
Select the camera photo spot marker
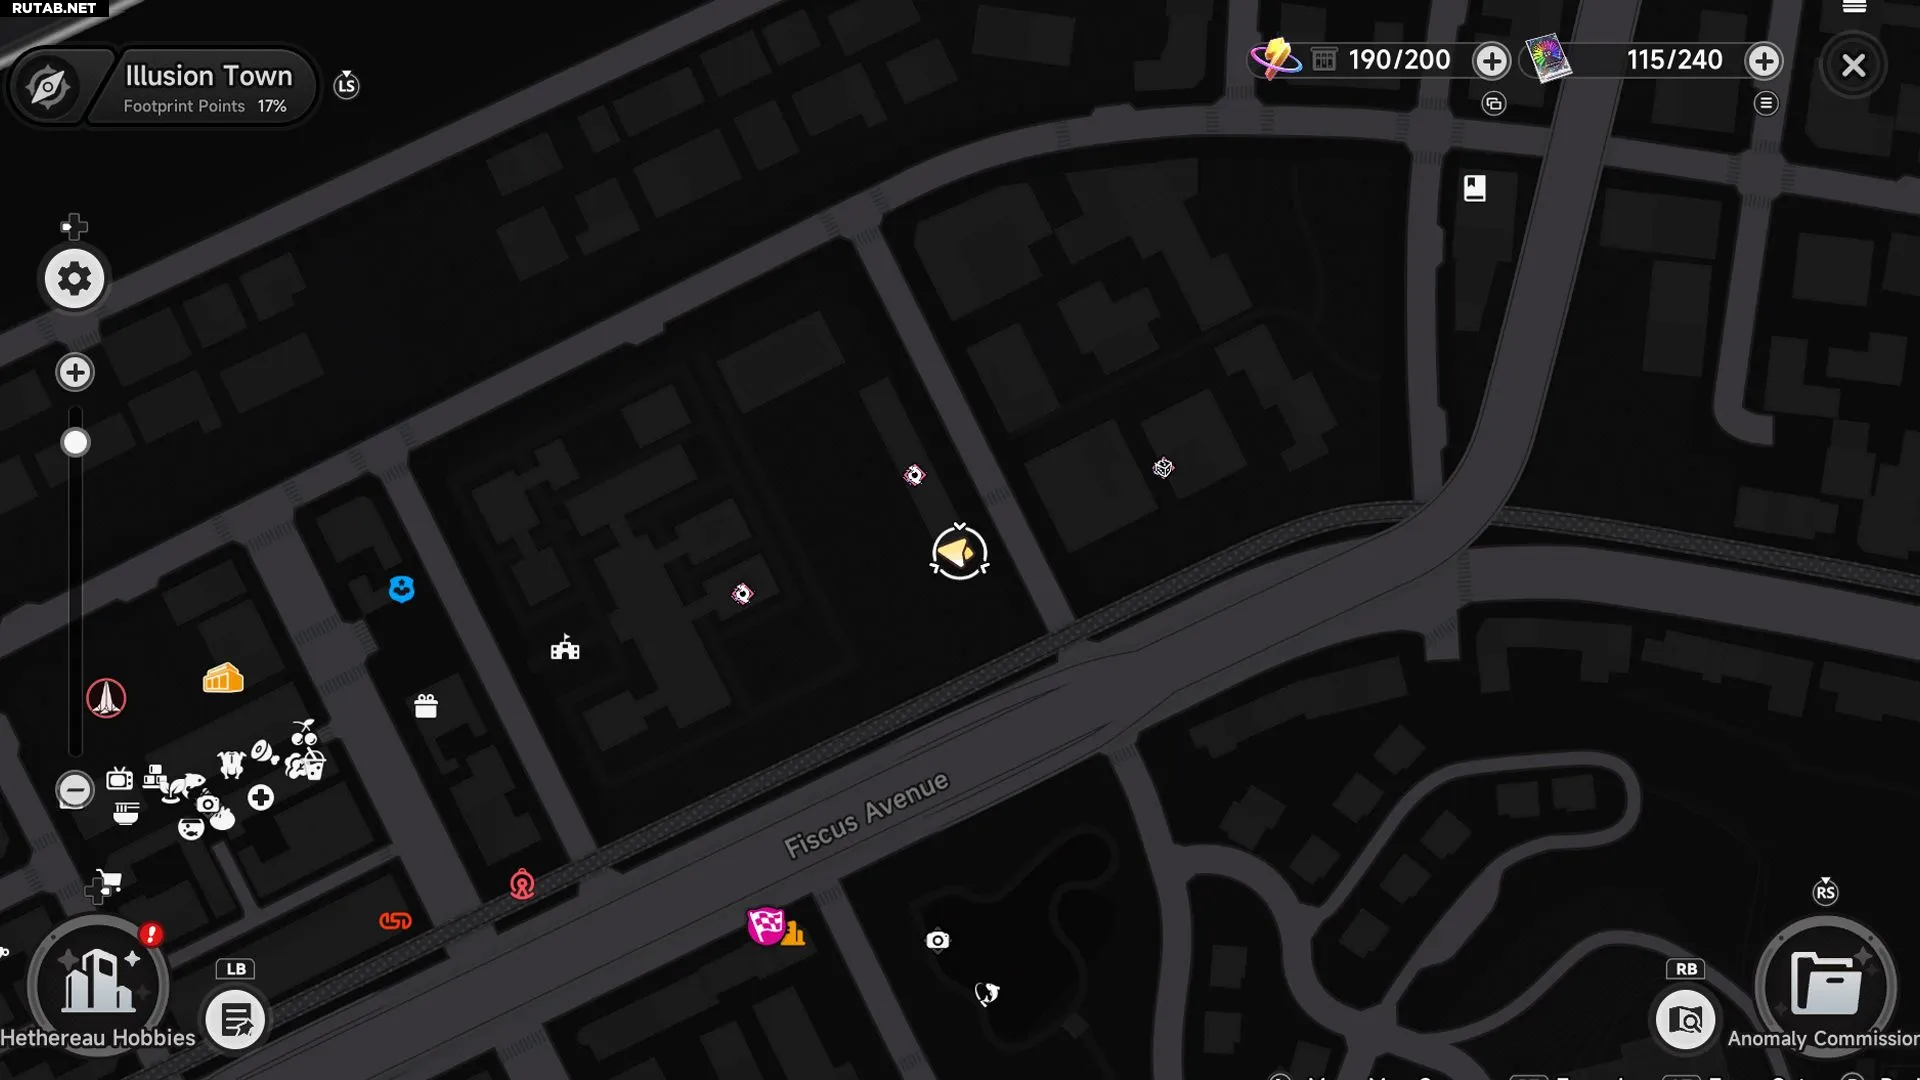coord(937,940)
